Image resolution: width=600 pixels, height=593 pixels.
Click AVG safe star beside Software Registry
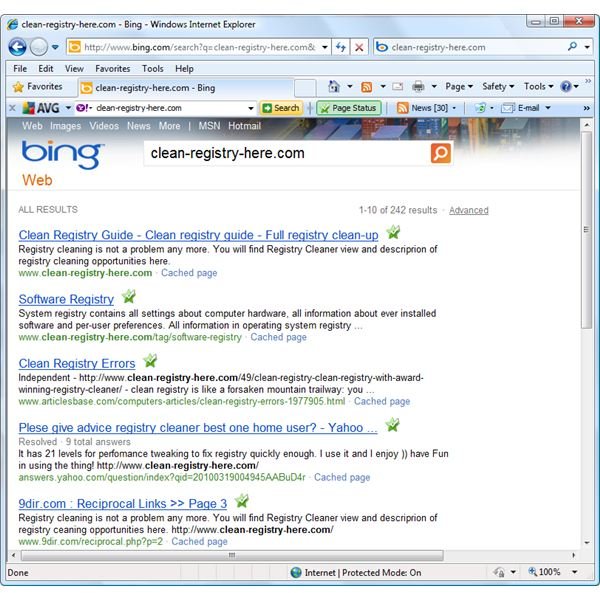[x=129, y=296]
